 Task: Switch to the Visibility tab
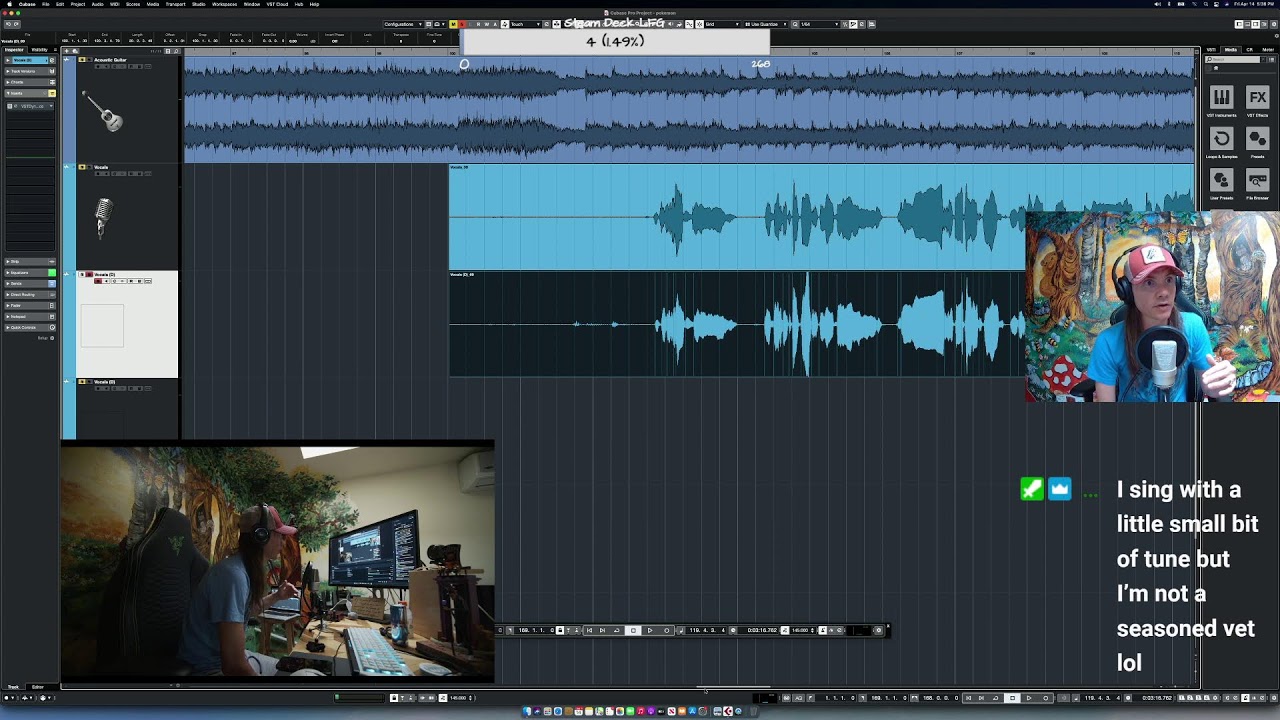[x=40, y=49]
